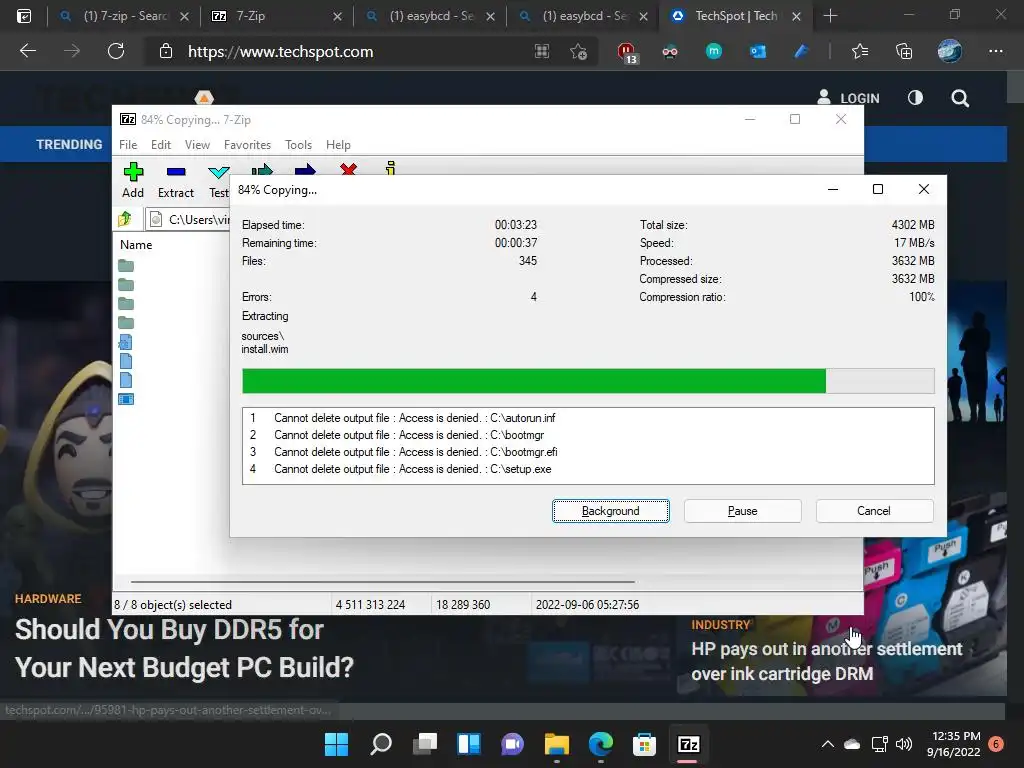The height and width of the screenshot is (768, 1024).
Task: Click the volume icon in system tray
Action: click(x=904, y=744)
